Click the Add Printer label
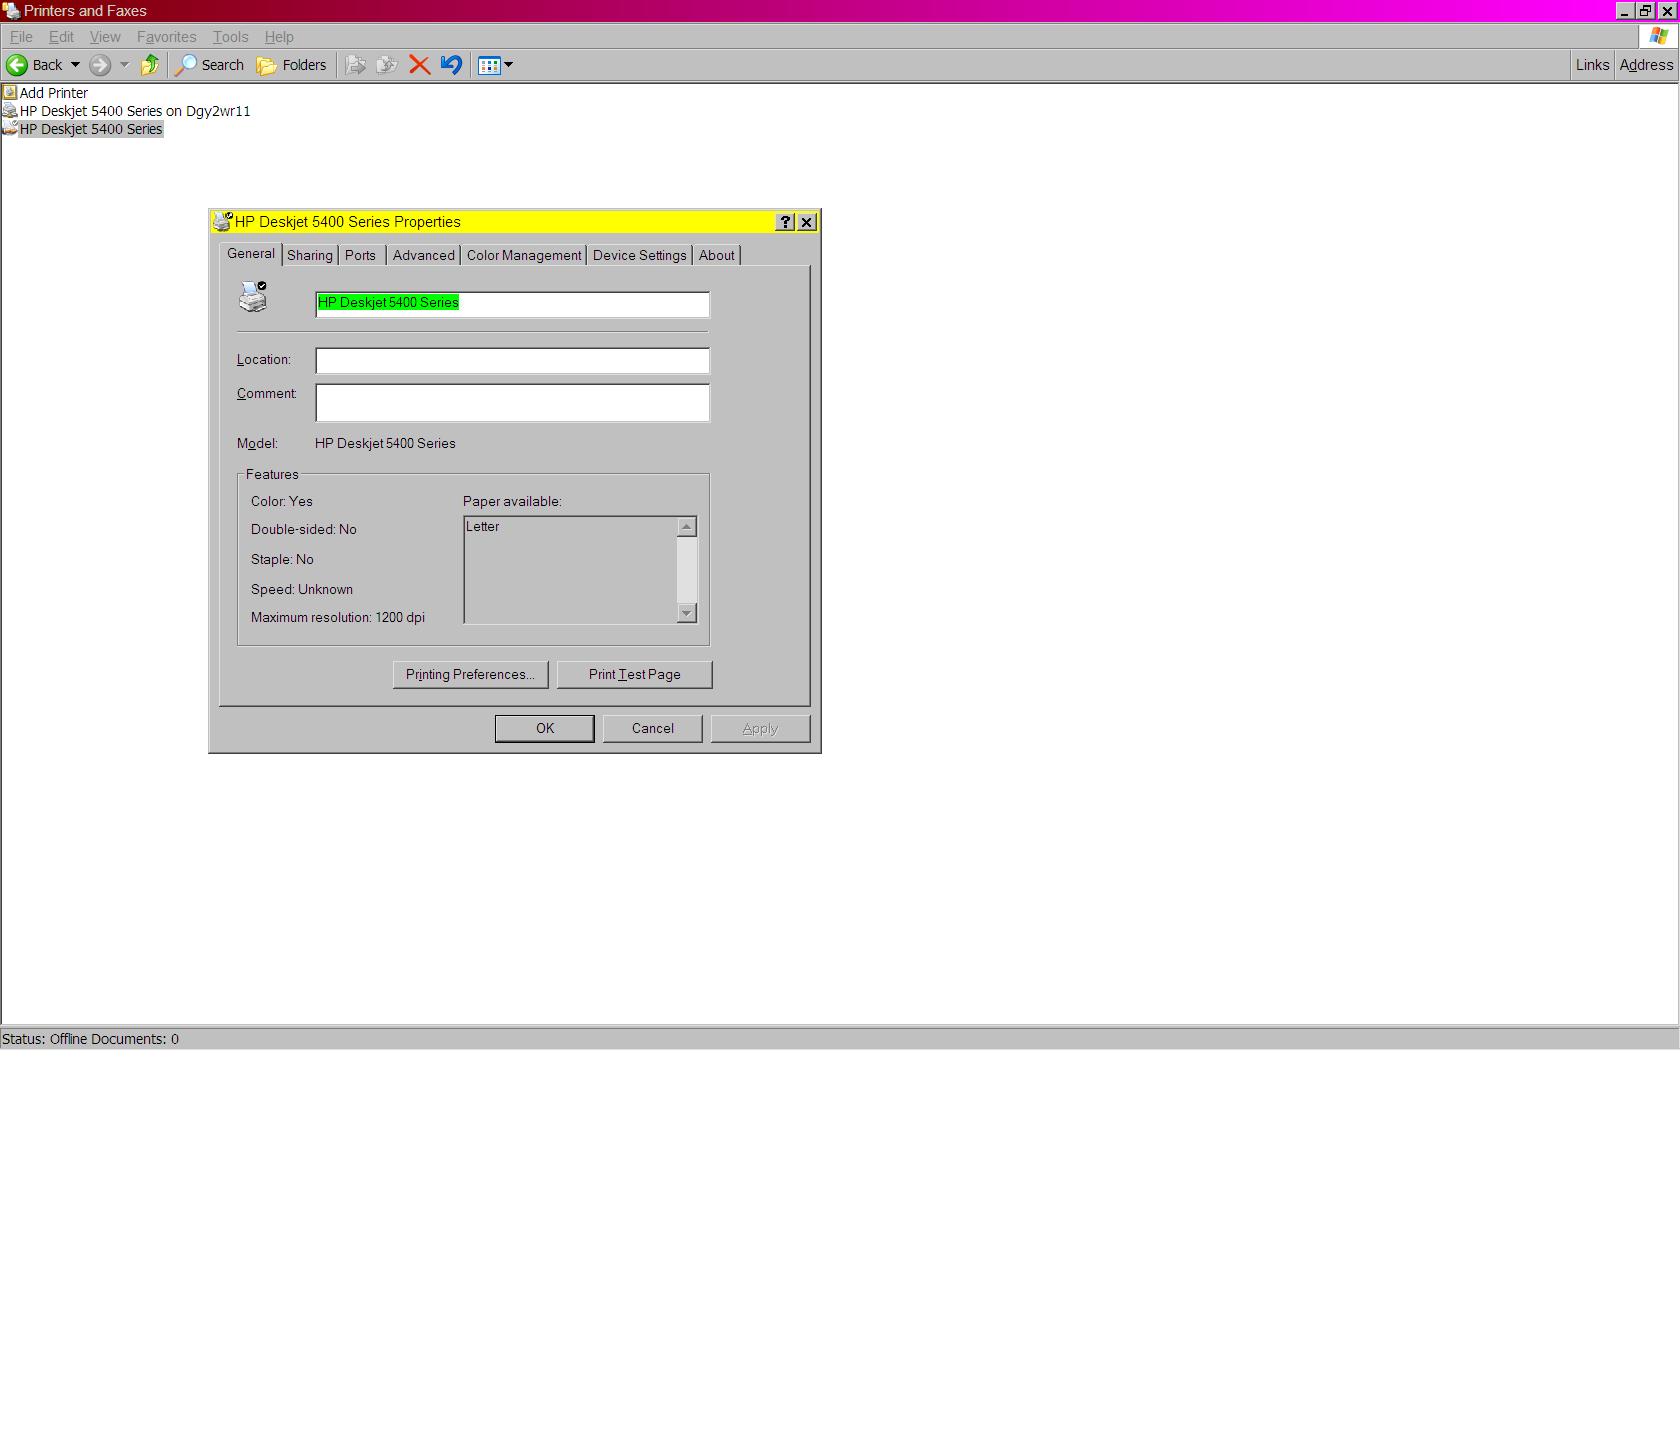Screen dimensions: 1680x1449 tap(54, 93)
